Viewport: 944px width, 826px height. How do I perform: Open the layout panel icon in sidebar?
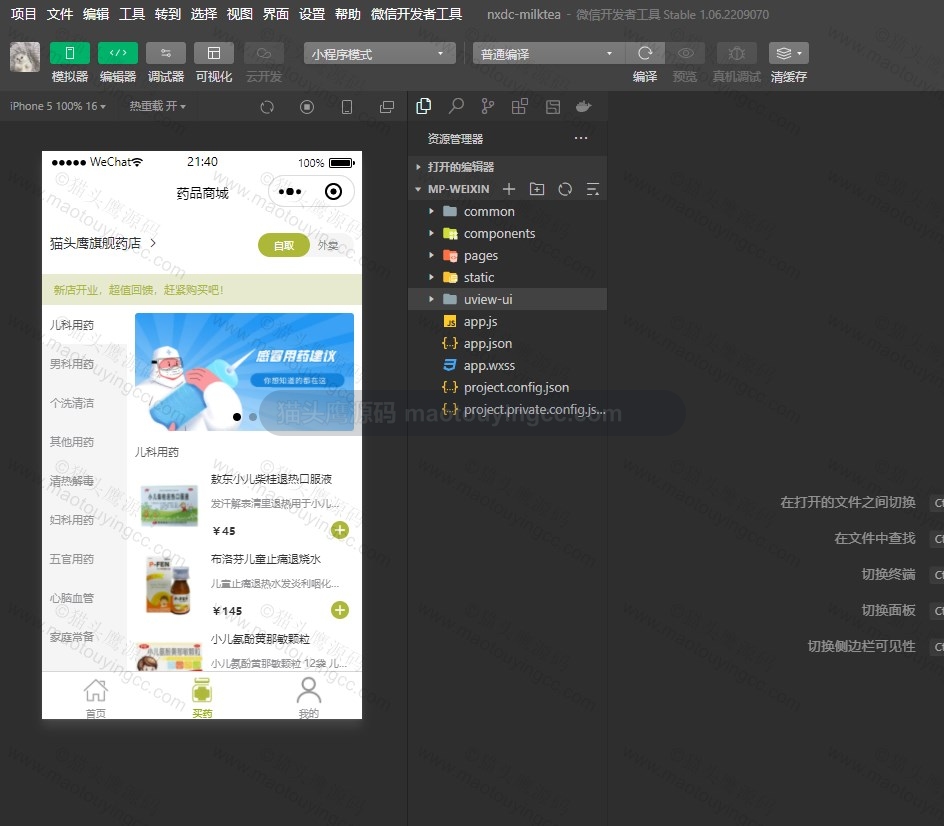pyautogui.click(x=552, y=107)
